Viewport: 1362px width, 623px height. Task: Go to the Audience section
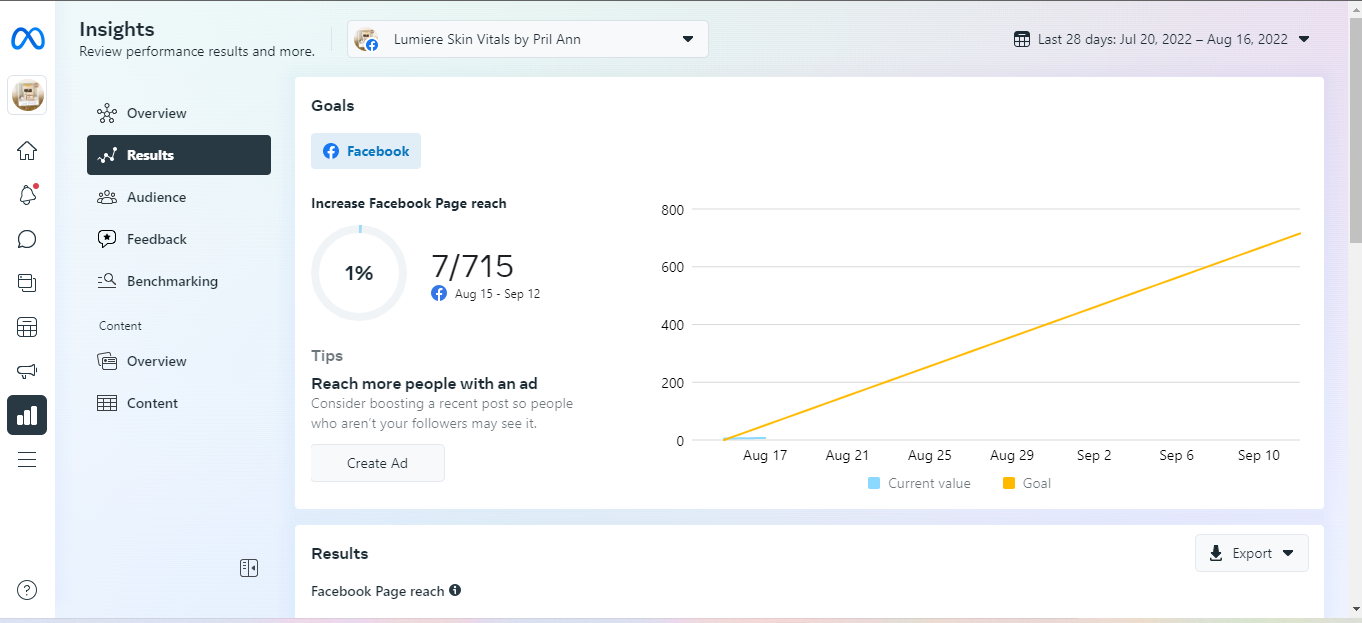tap(156, 197)
